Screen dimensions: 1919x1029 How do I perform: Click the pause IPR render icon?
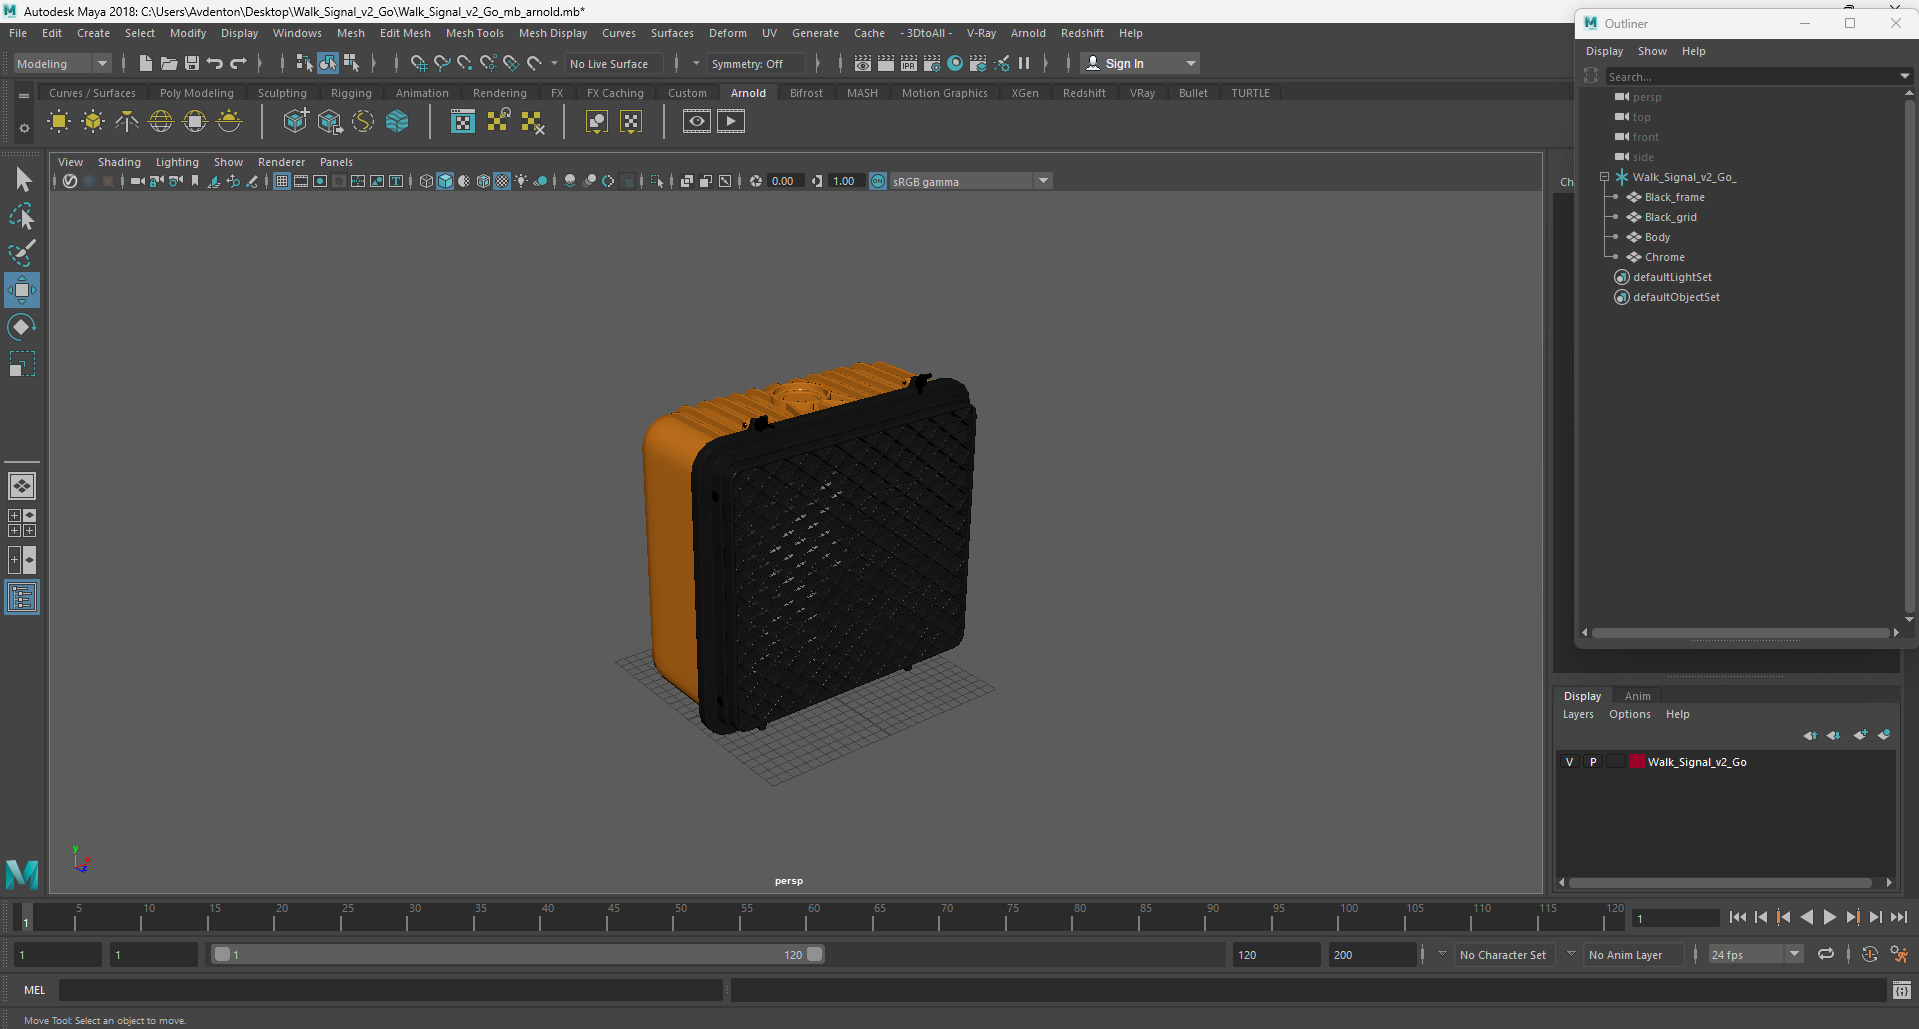(1024, 63)
